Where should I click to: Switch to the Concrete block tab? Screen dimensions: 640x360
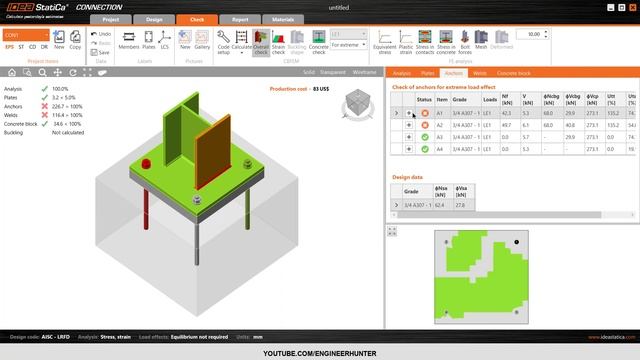click(x=513, y=73)
